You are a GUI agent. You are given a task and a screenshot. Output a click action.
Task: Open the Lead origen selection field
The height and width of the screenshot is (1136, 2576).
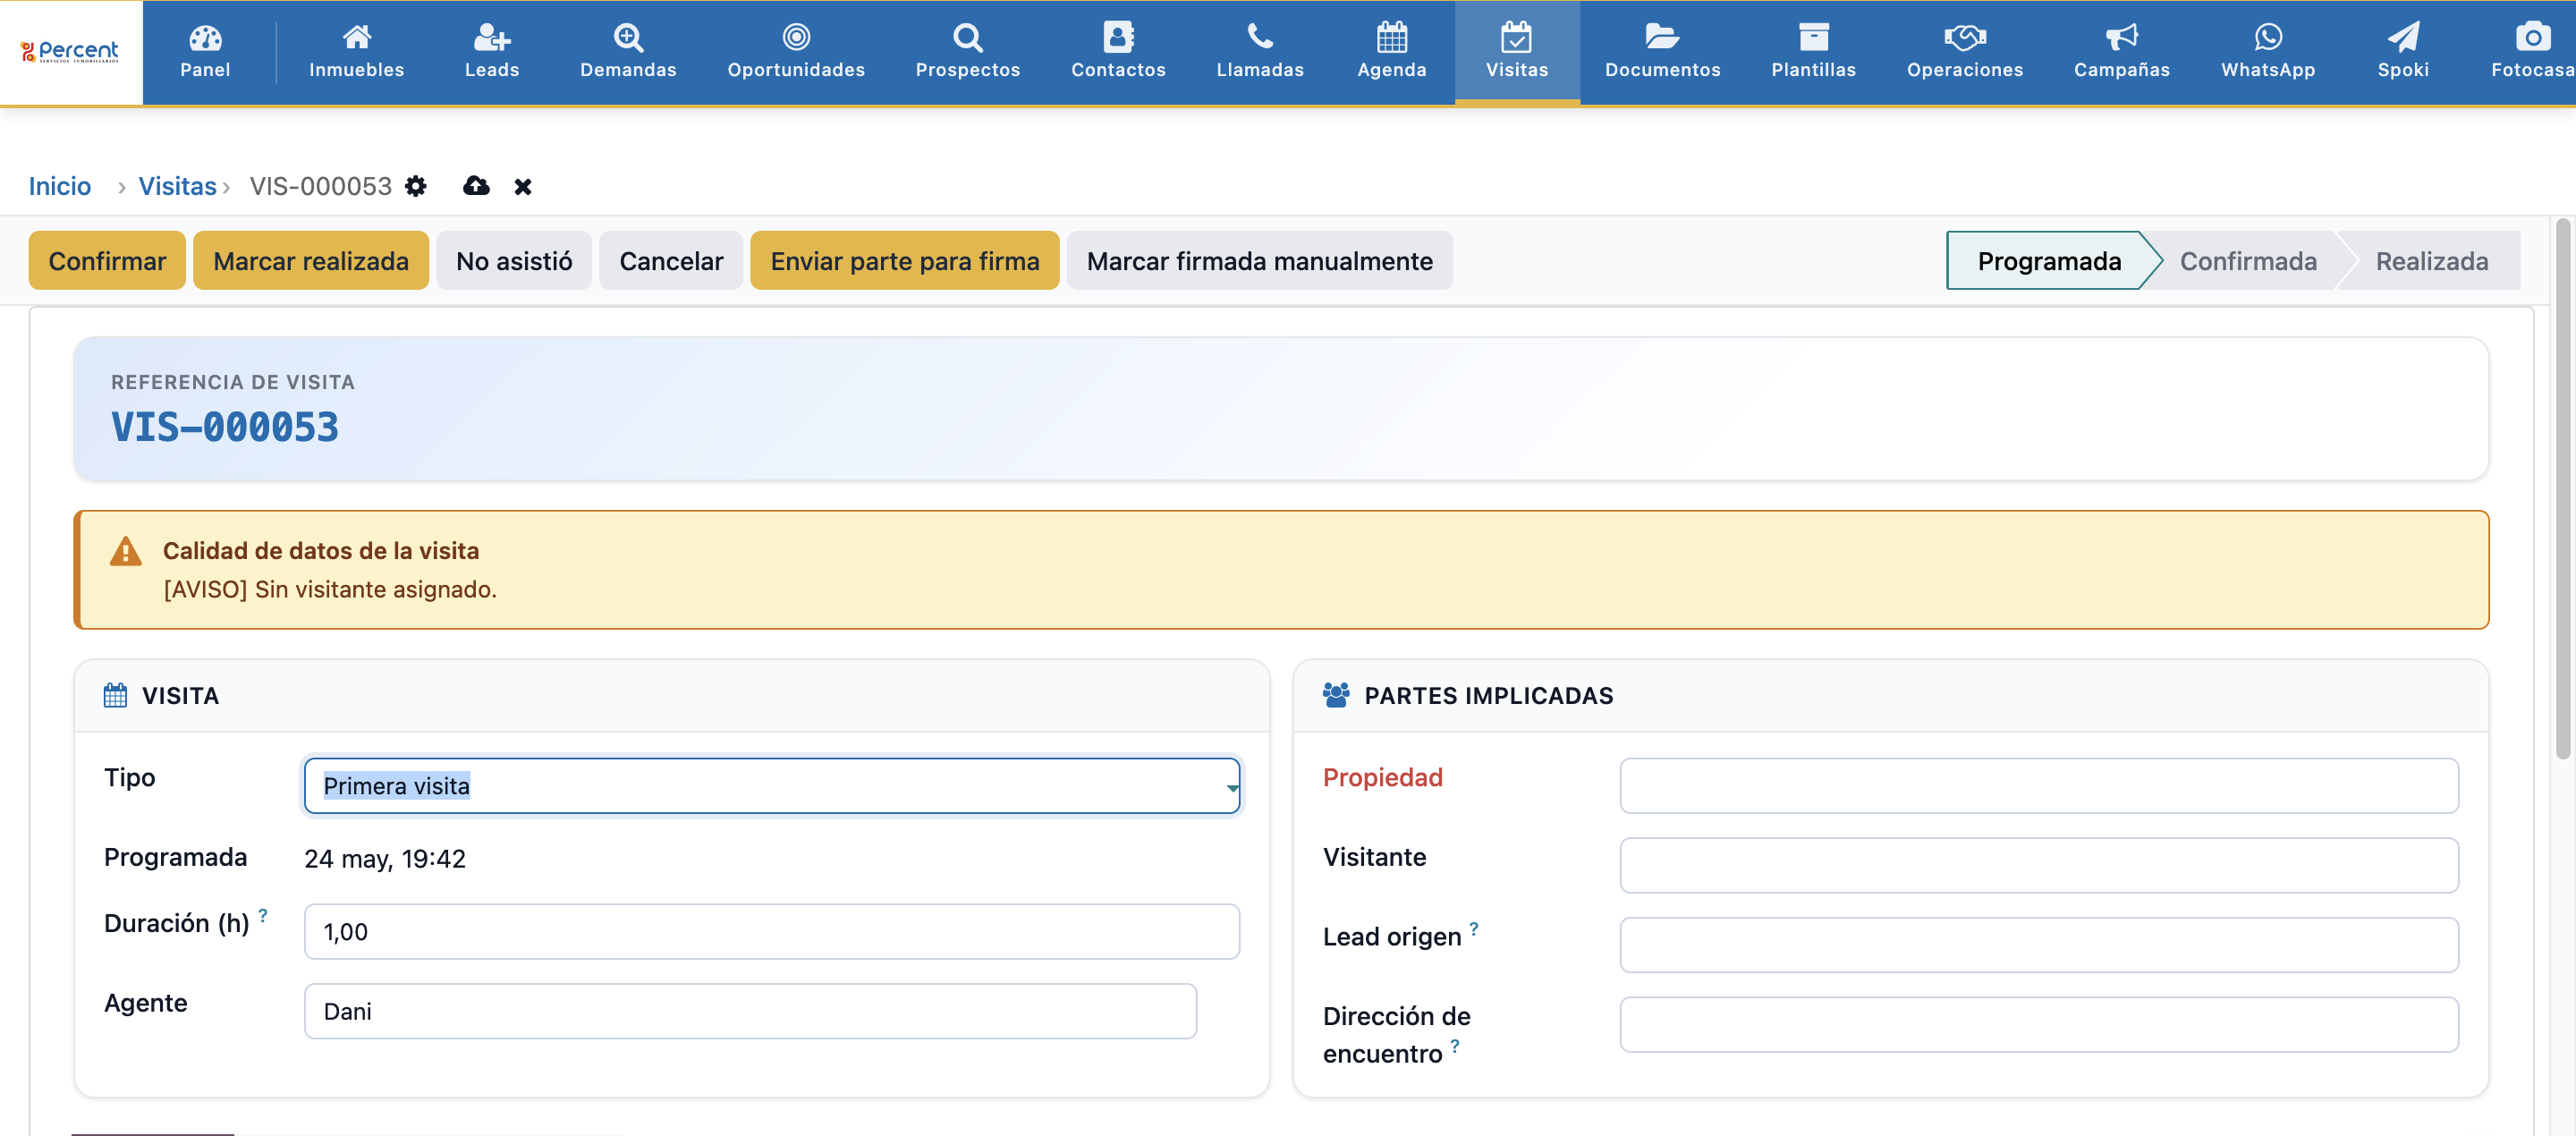pos(2038,945)
